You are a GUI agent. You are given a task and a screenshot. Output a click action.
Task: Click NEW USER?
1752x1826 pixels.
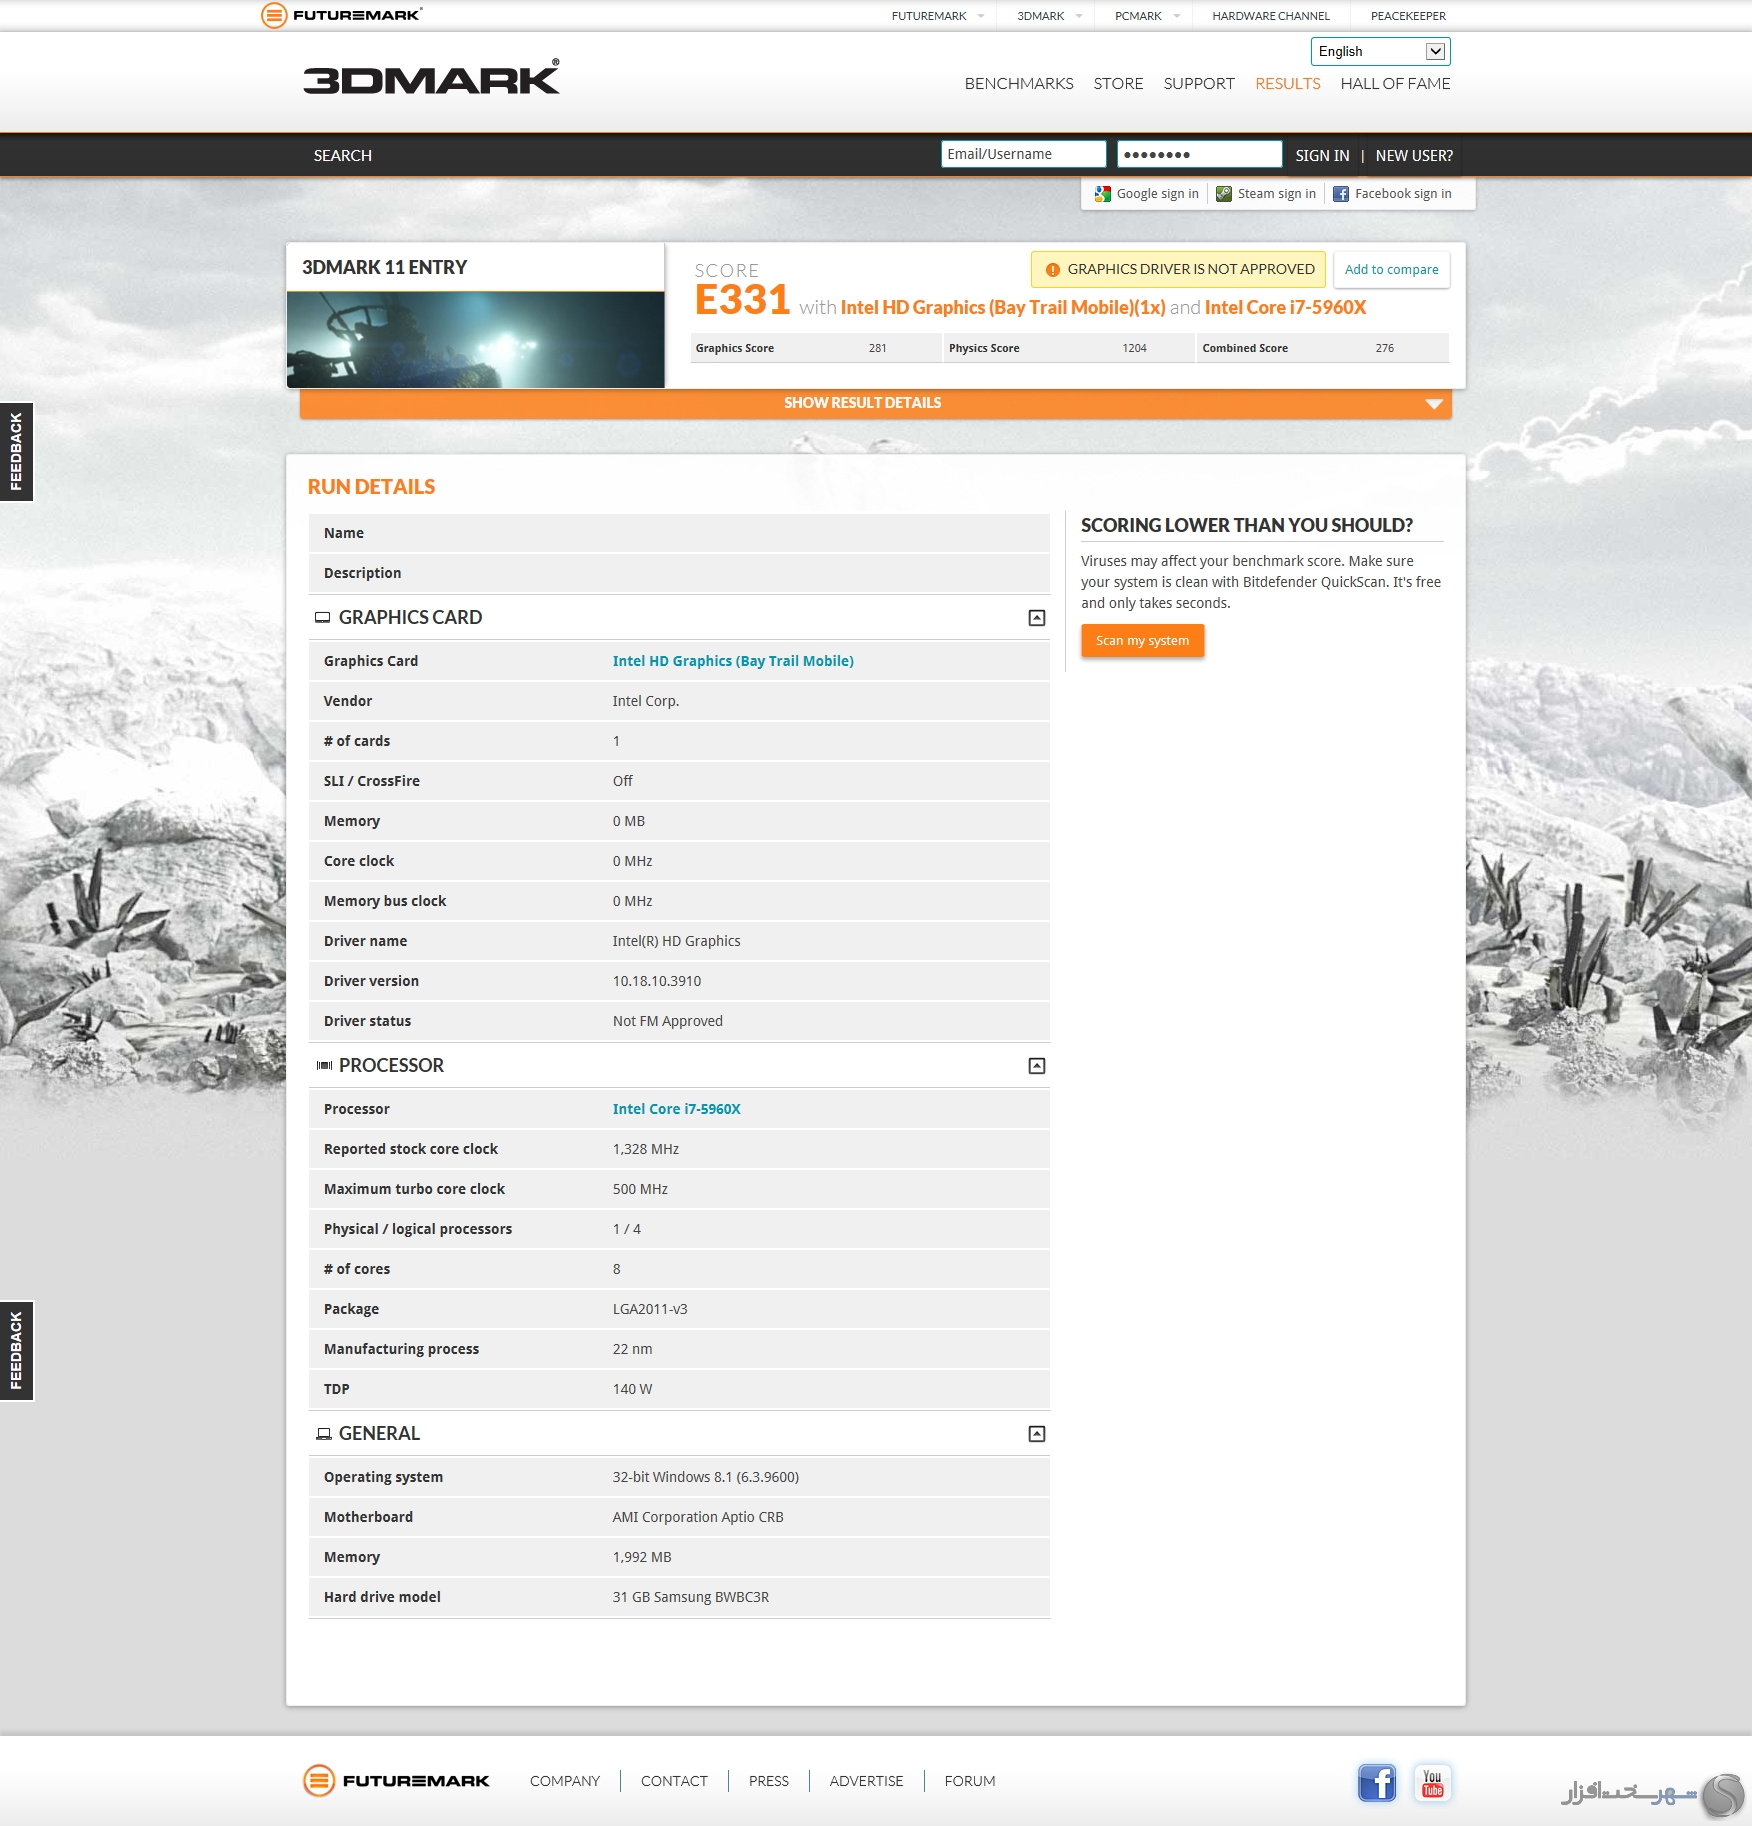[x=1414, y=156]
